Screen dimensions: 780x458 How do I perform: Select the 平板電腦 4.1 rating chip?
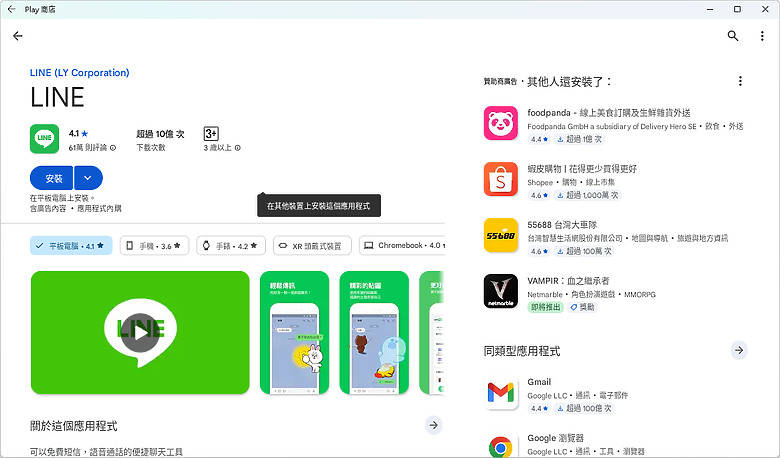(71, 246)
